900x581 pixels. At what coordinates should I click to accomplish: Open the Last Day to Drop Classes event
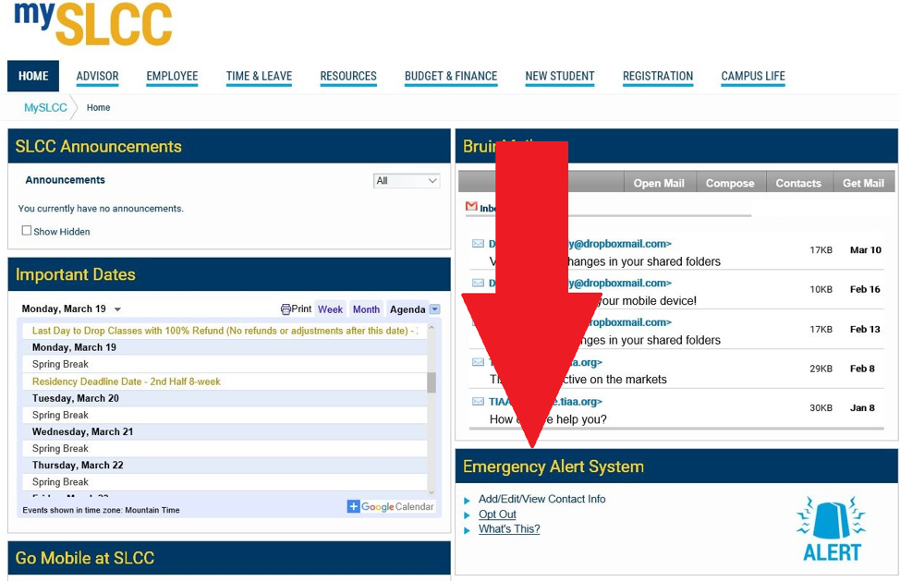(225, 331)
